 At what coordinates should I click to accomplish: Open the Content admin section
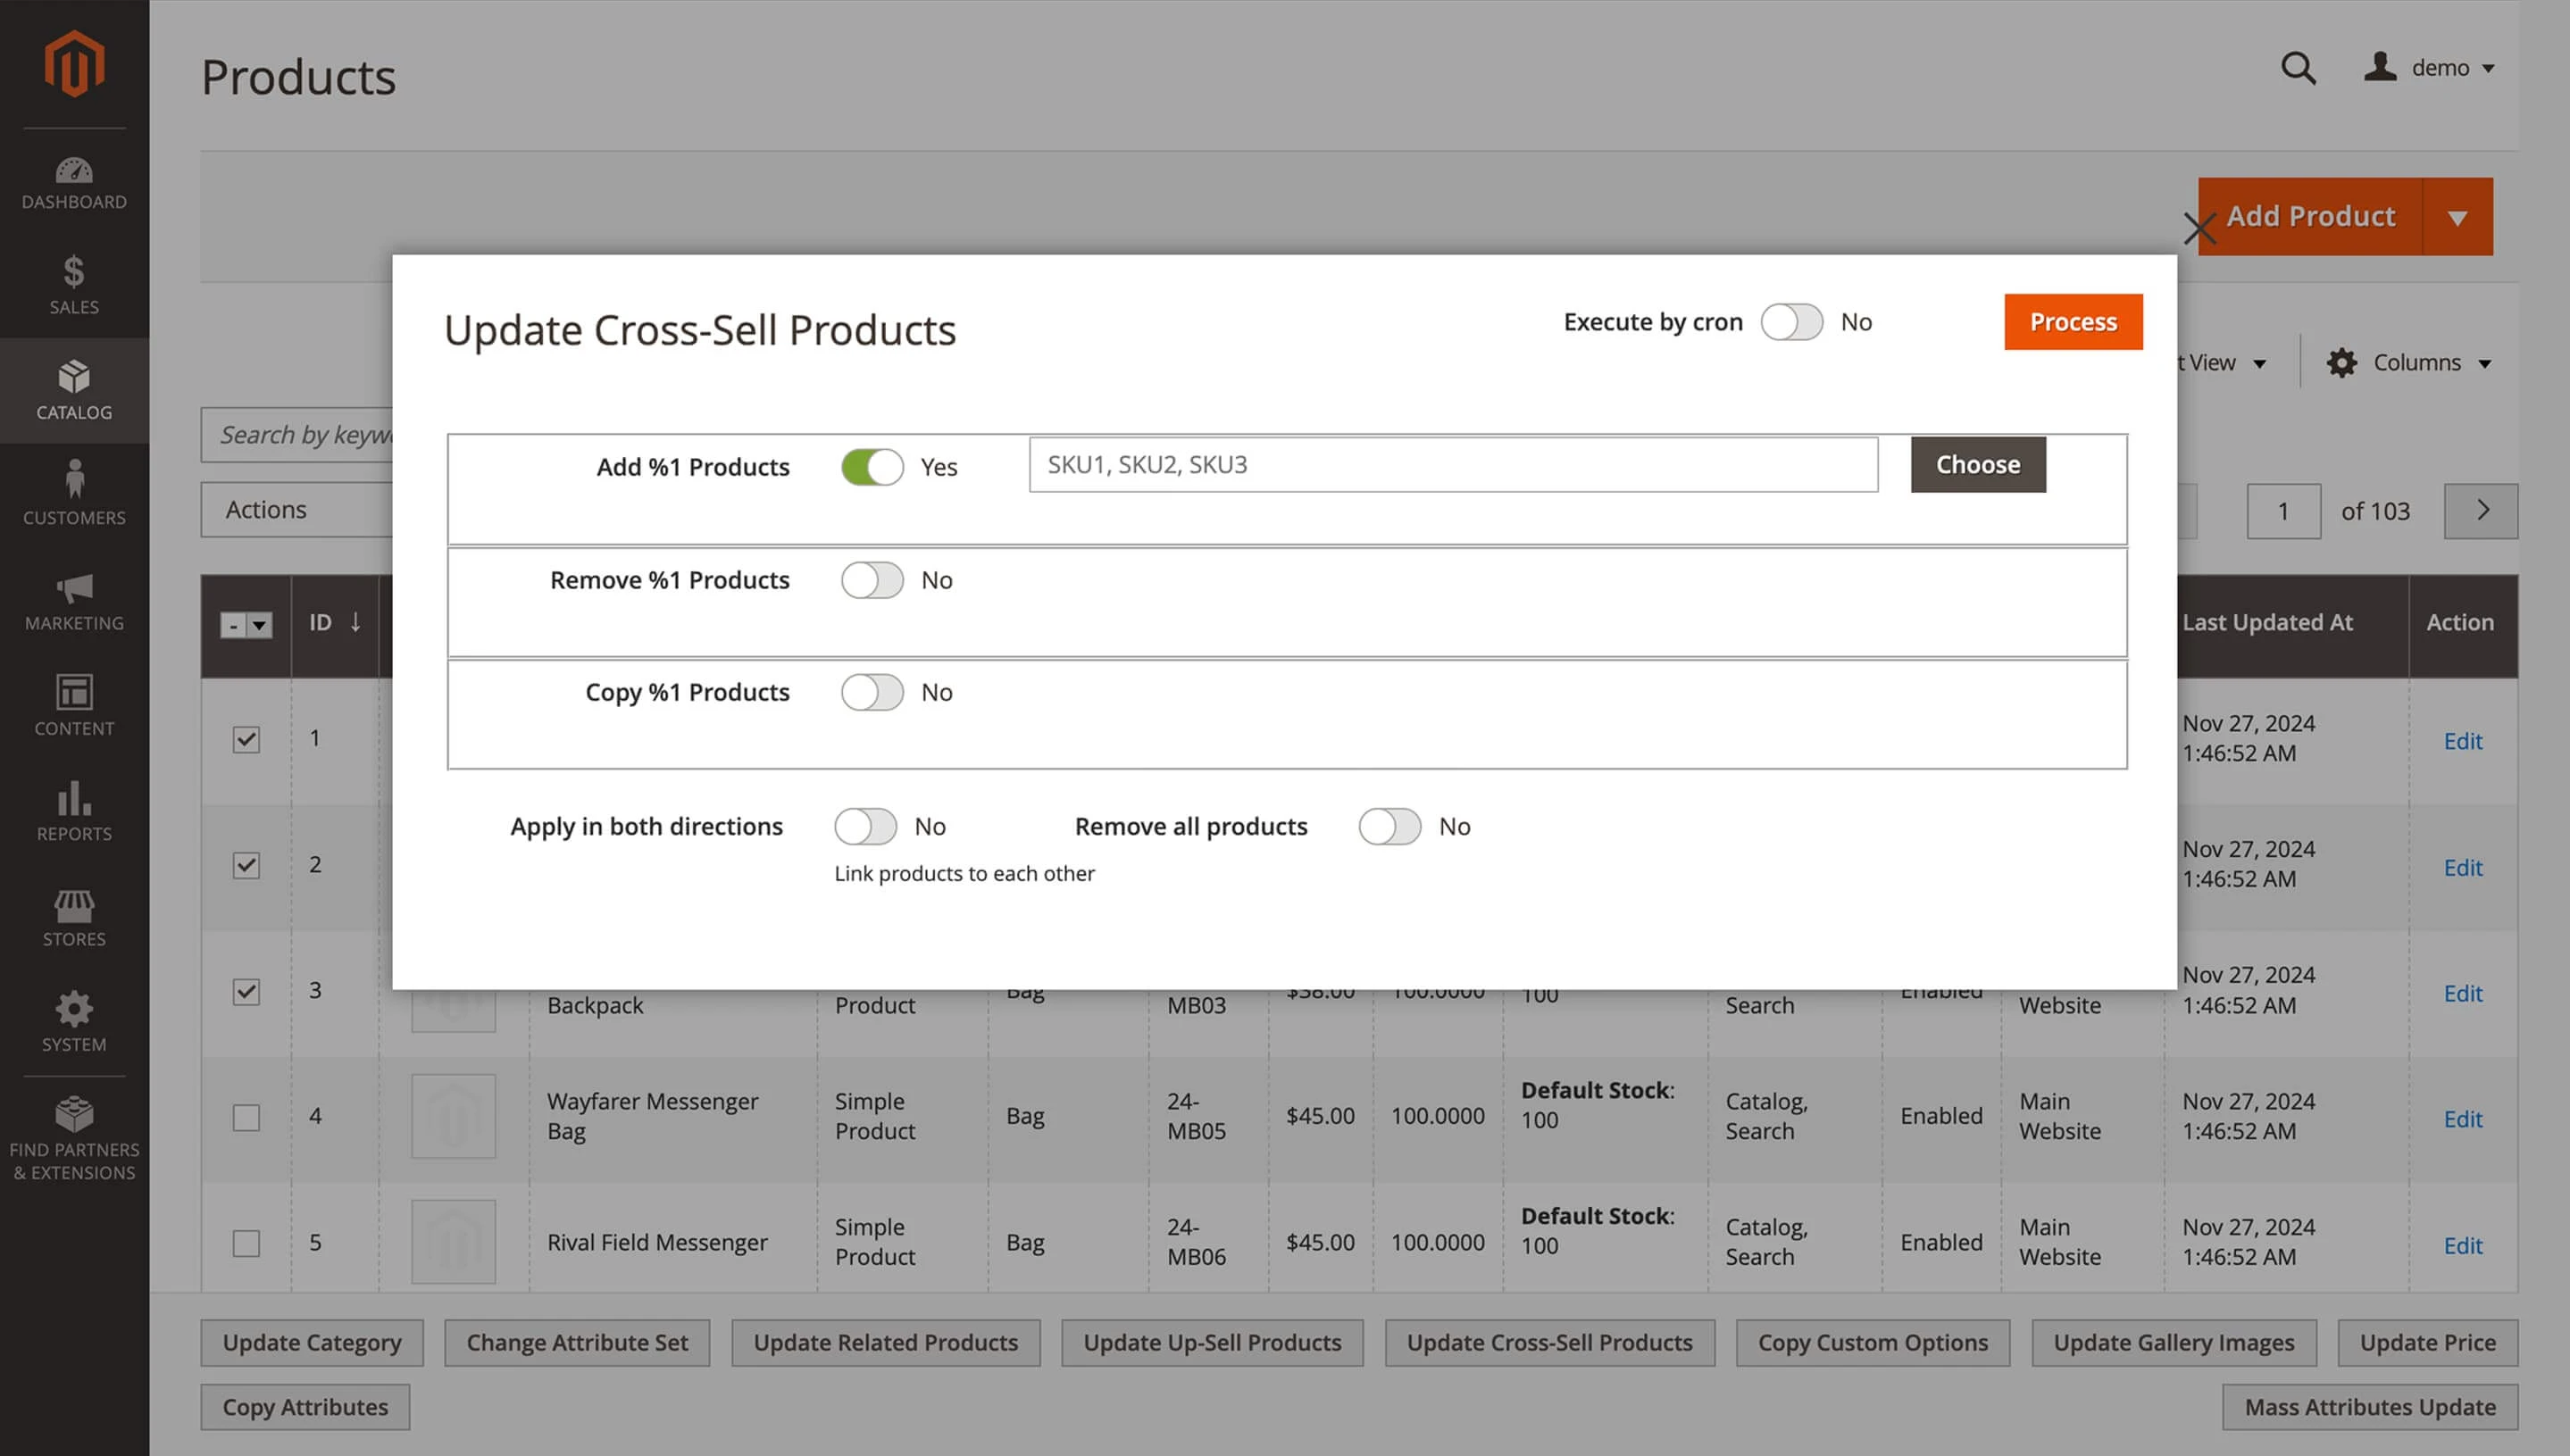tap(73, 706)
